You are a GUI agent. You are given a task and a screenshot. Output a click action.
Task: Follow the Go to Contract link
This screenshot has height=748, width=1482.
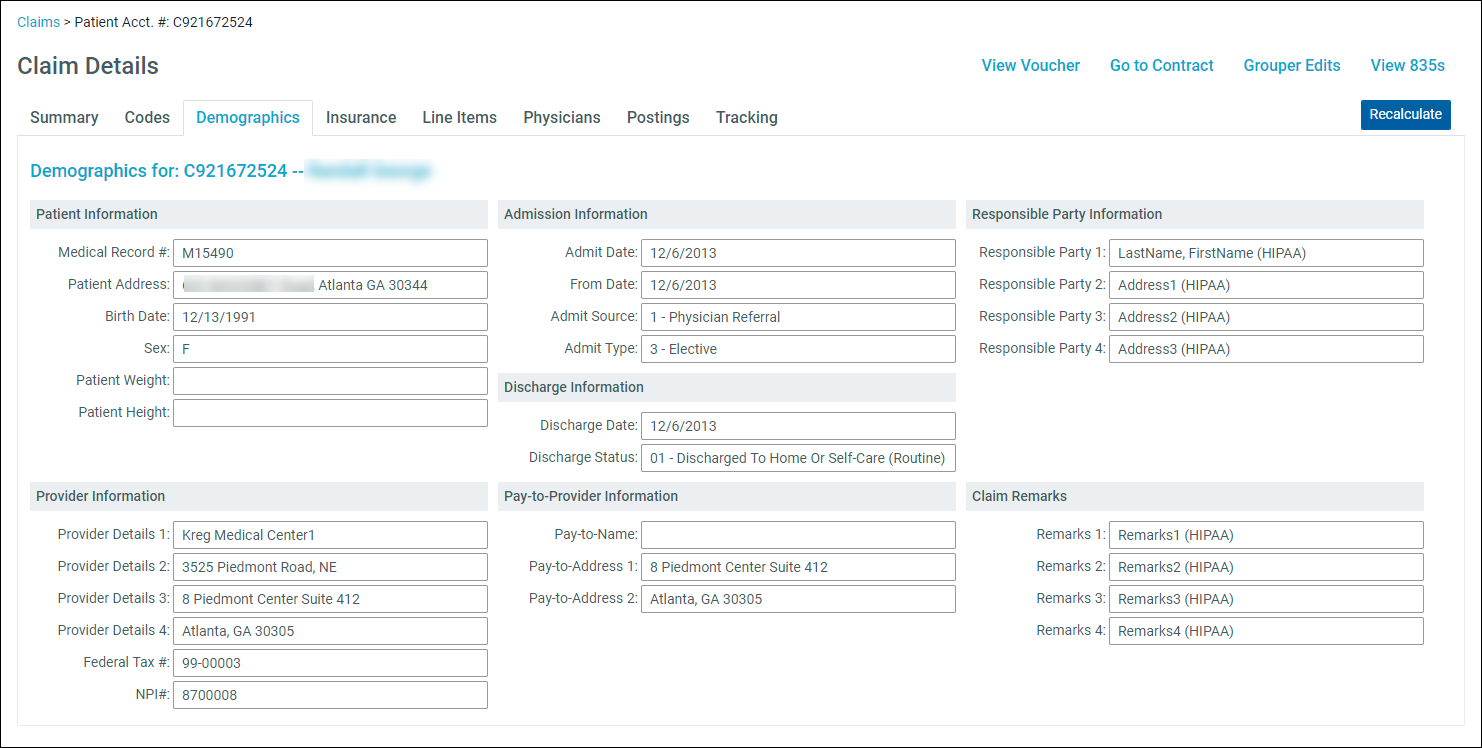pos(1162,65)
